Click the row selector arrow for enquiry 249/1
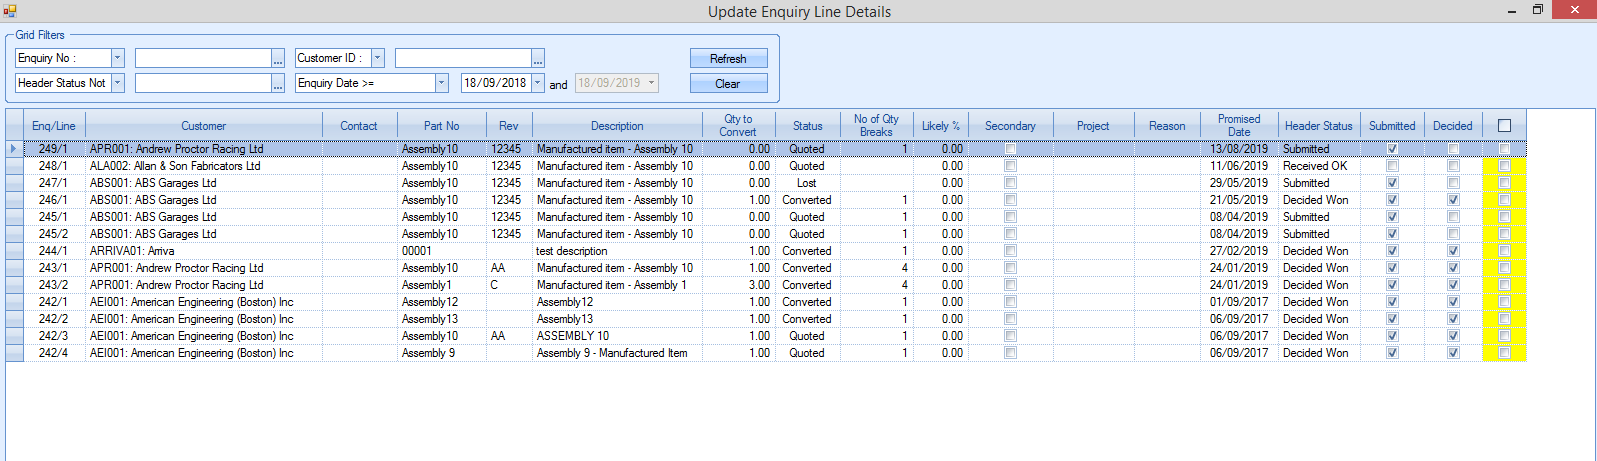Image resolution: width=1597 pixels, height=461 pixels. tap(14, 149)
